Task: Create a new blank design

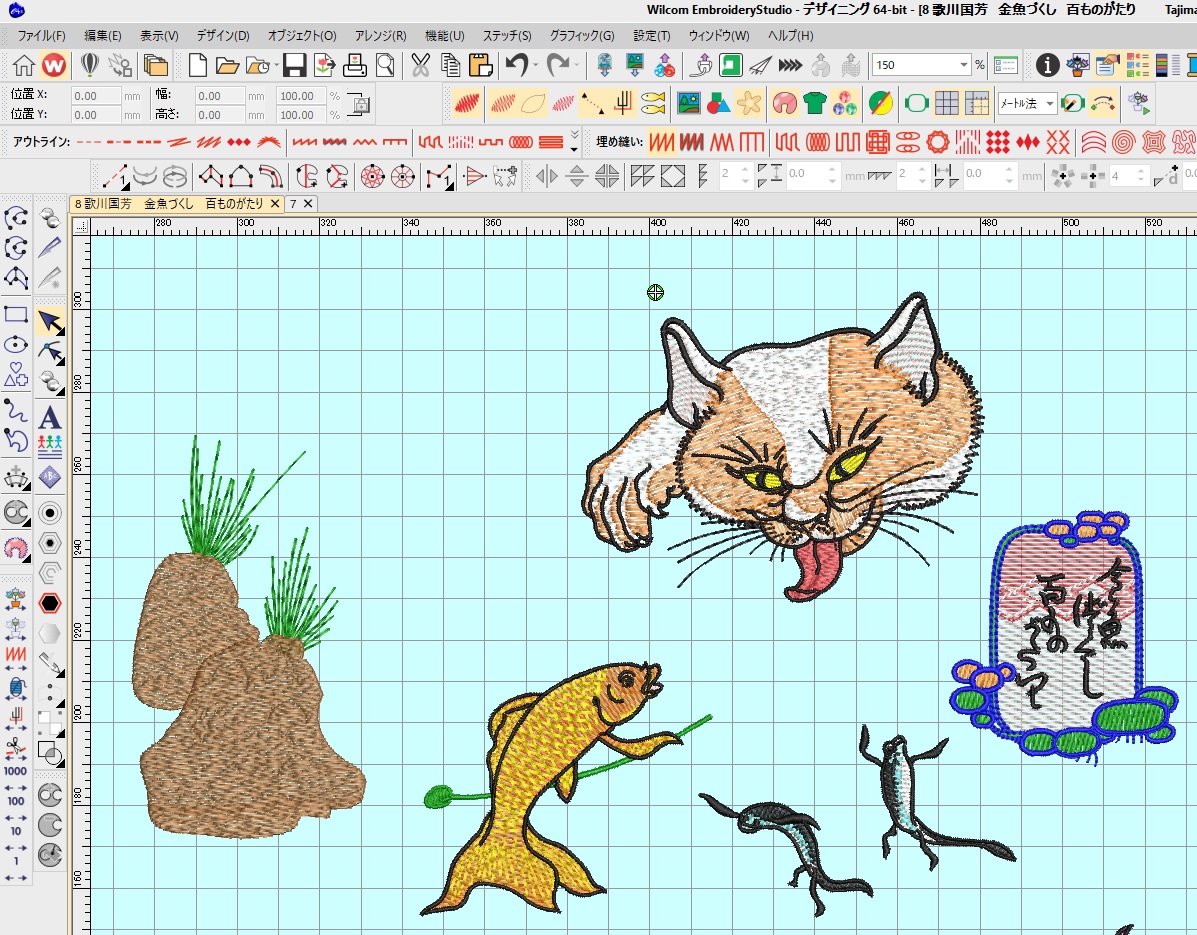Action: click(x=198, y=65)
